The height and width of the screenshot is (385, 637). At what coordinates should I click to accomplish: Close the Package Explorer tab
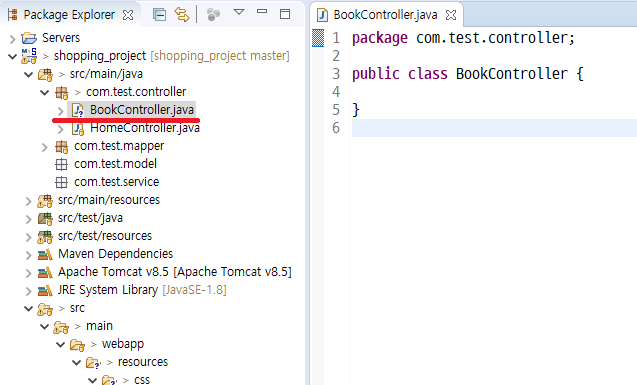point(128,15)
